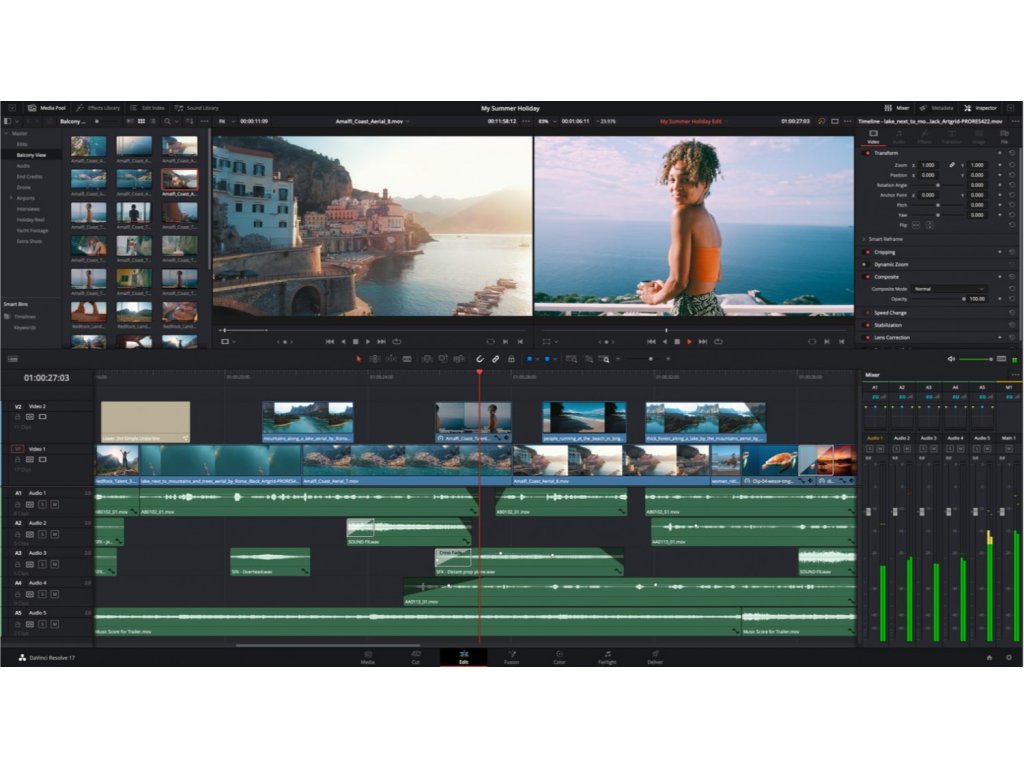
Task: Open the Fairlight page tab
Action: pyautogui.click(x=607, y=657)
